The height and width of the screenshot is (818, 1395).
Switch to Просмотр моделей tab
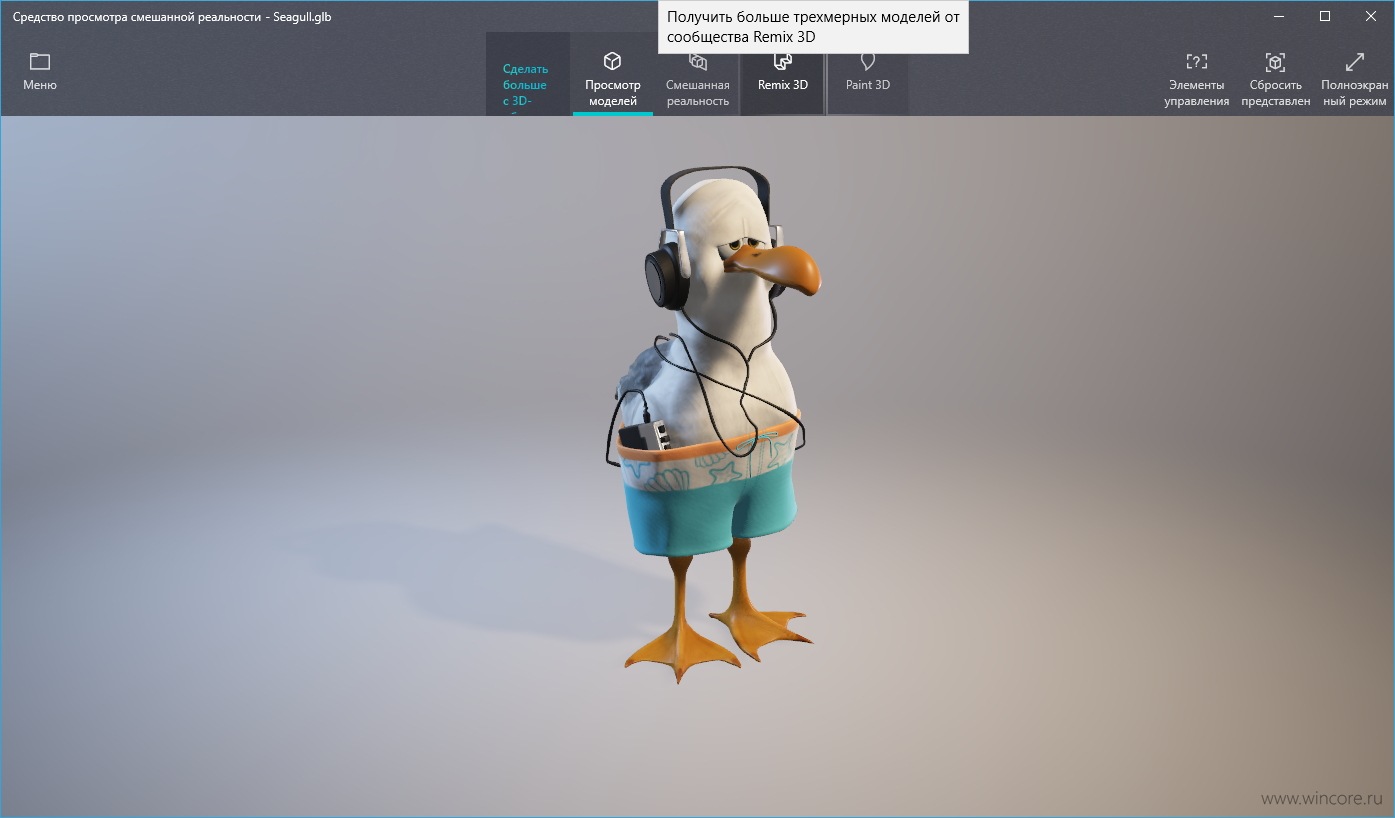click(x=613, y=78)
